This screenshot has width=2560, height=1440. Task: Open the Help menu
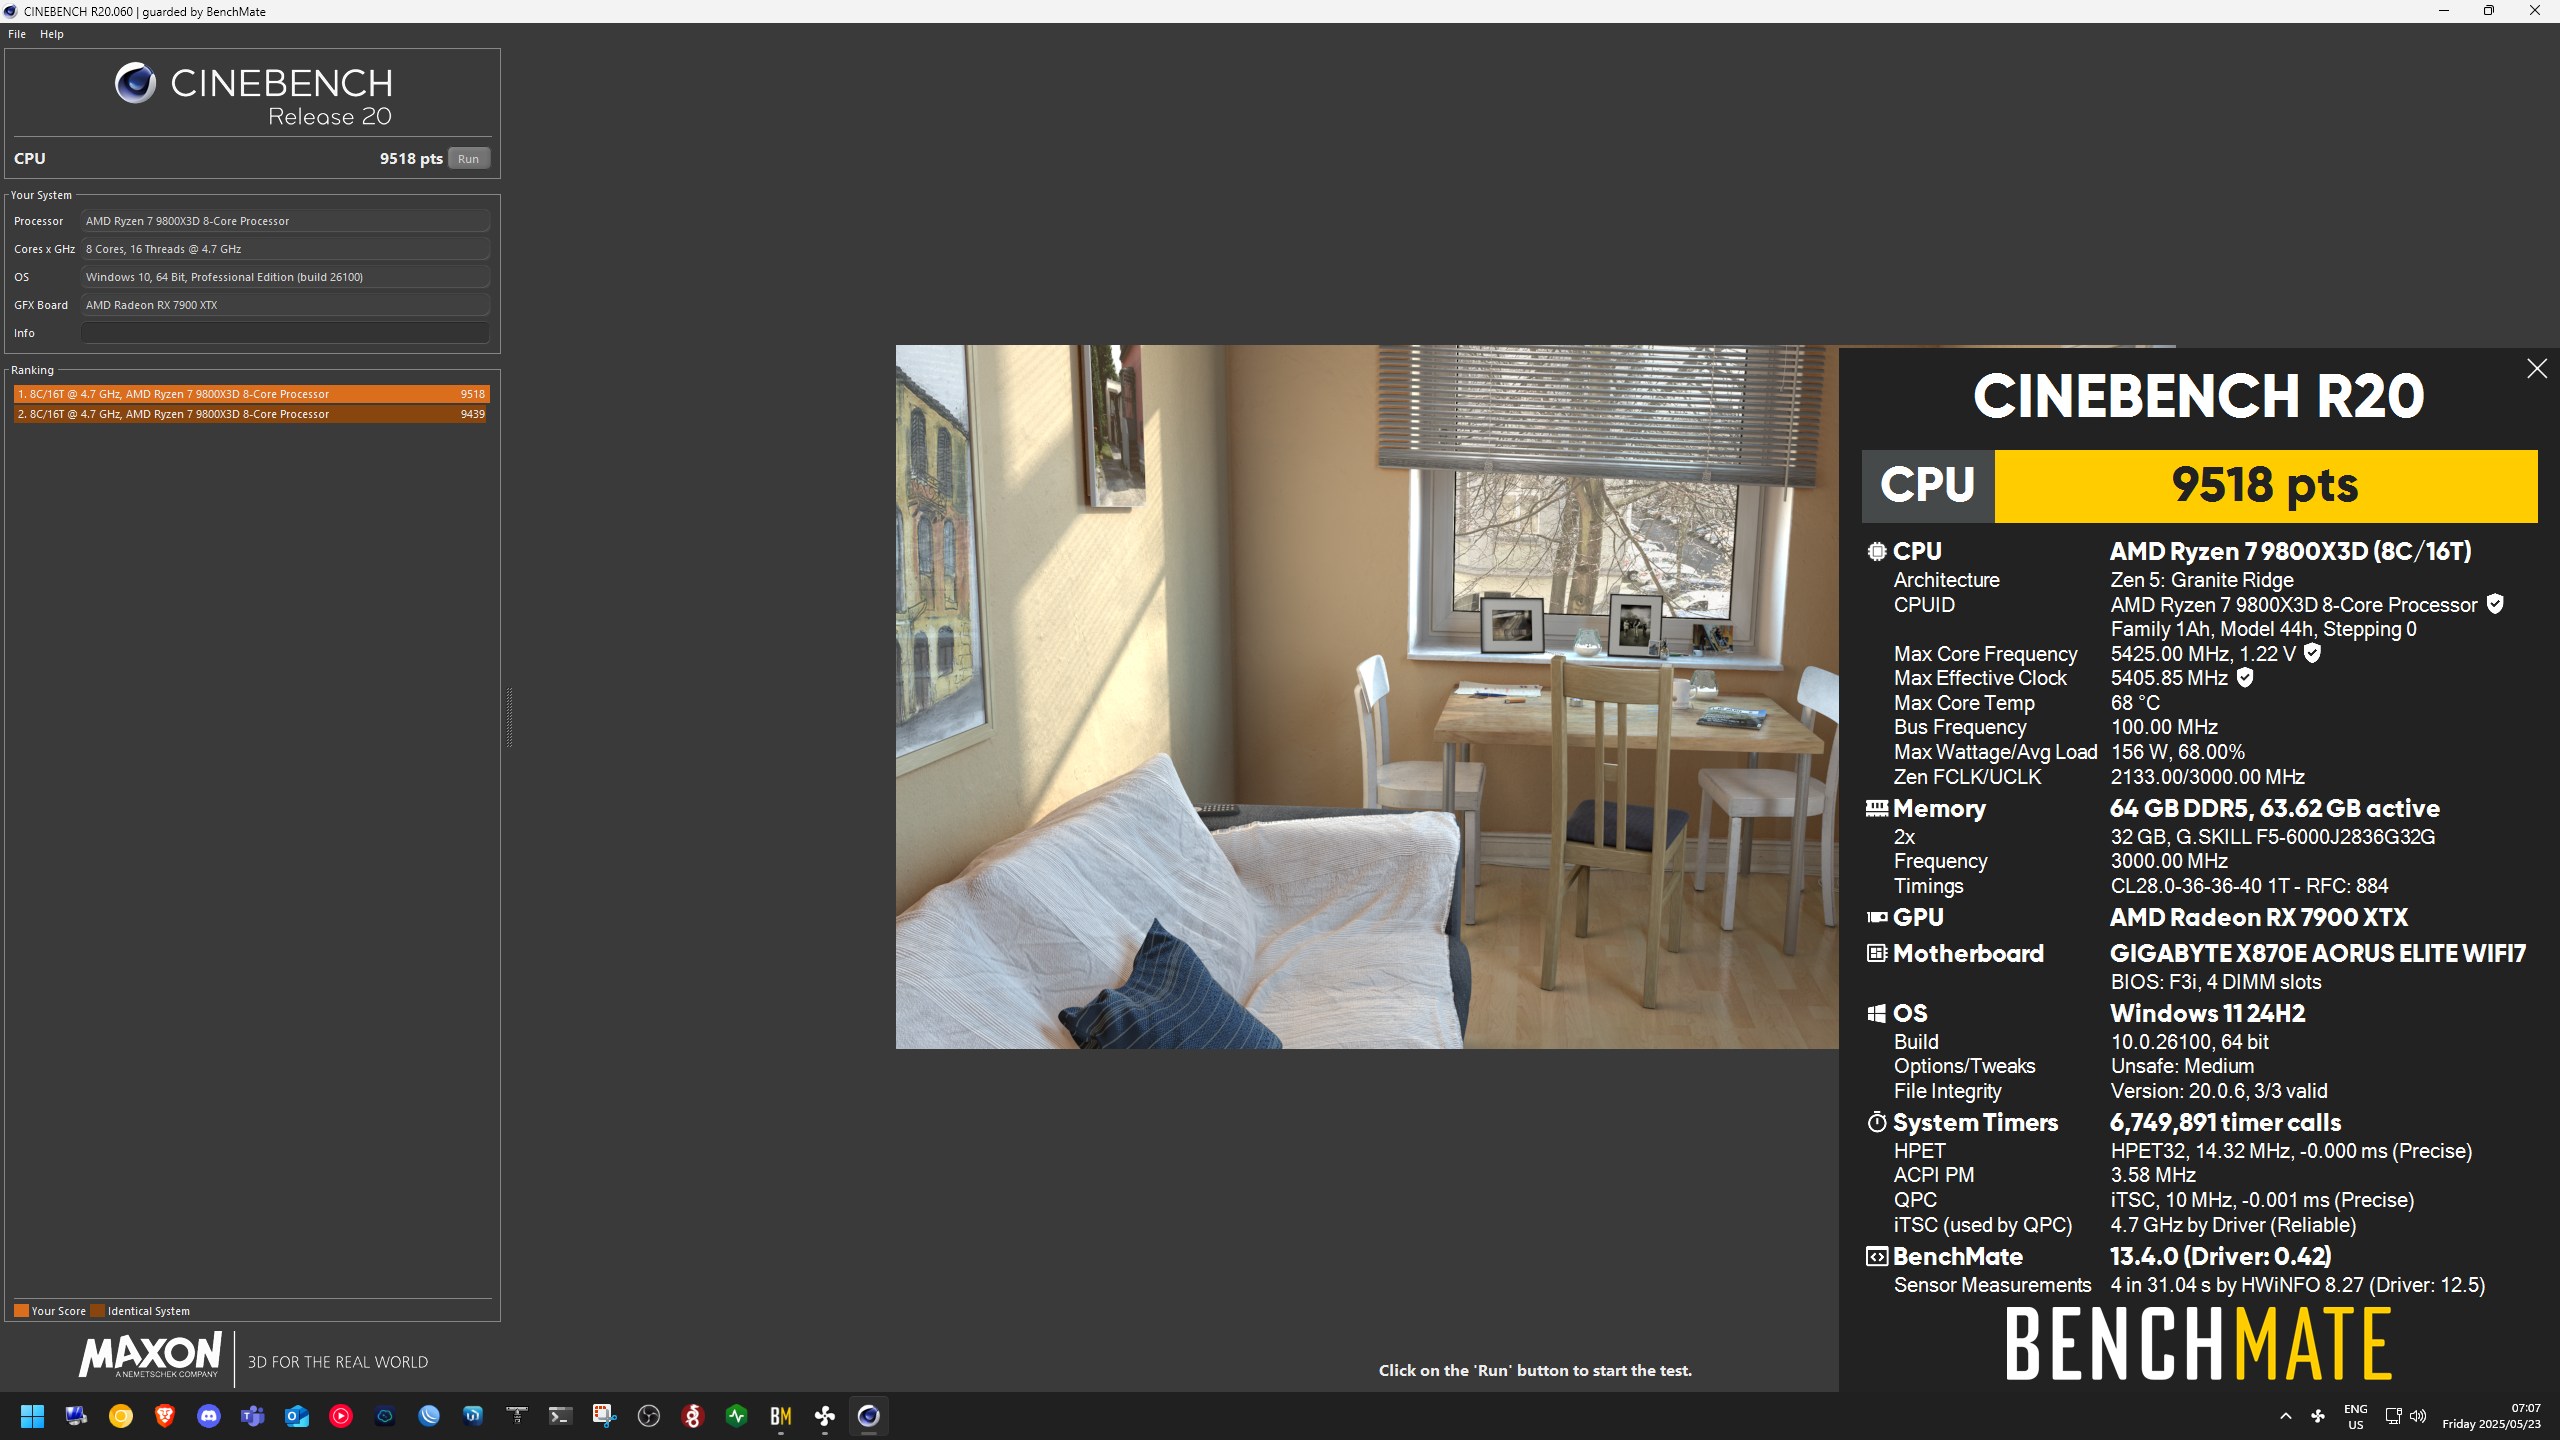(52, 34)
